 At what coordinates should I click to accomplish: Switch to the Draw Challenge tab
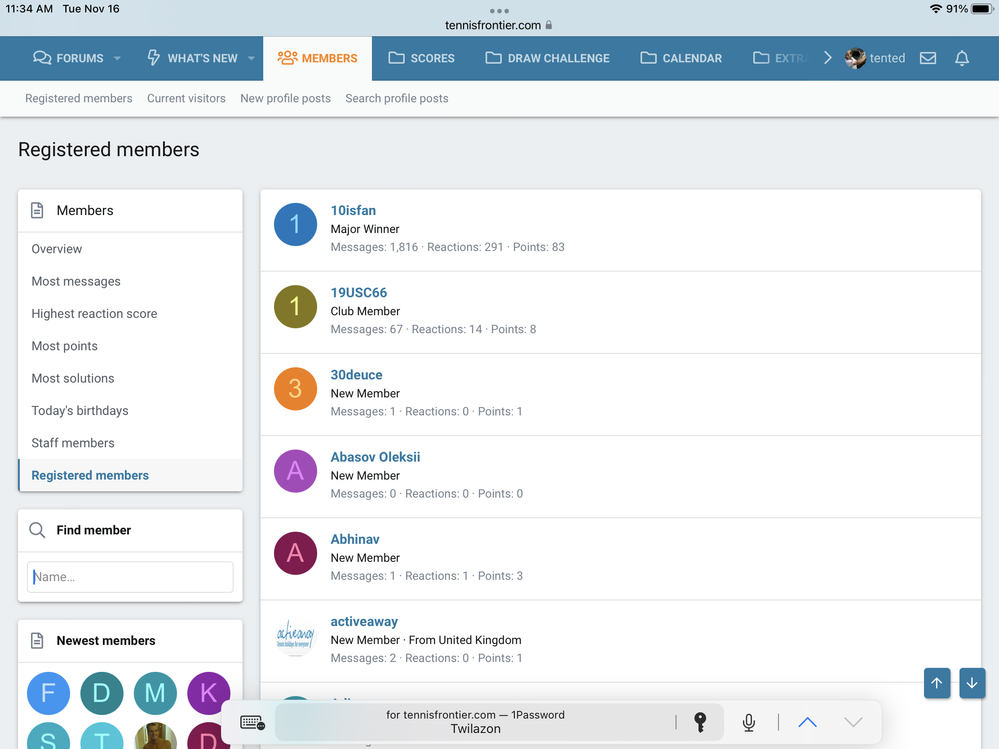tap(547, 58)
